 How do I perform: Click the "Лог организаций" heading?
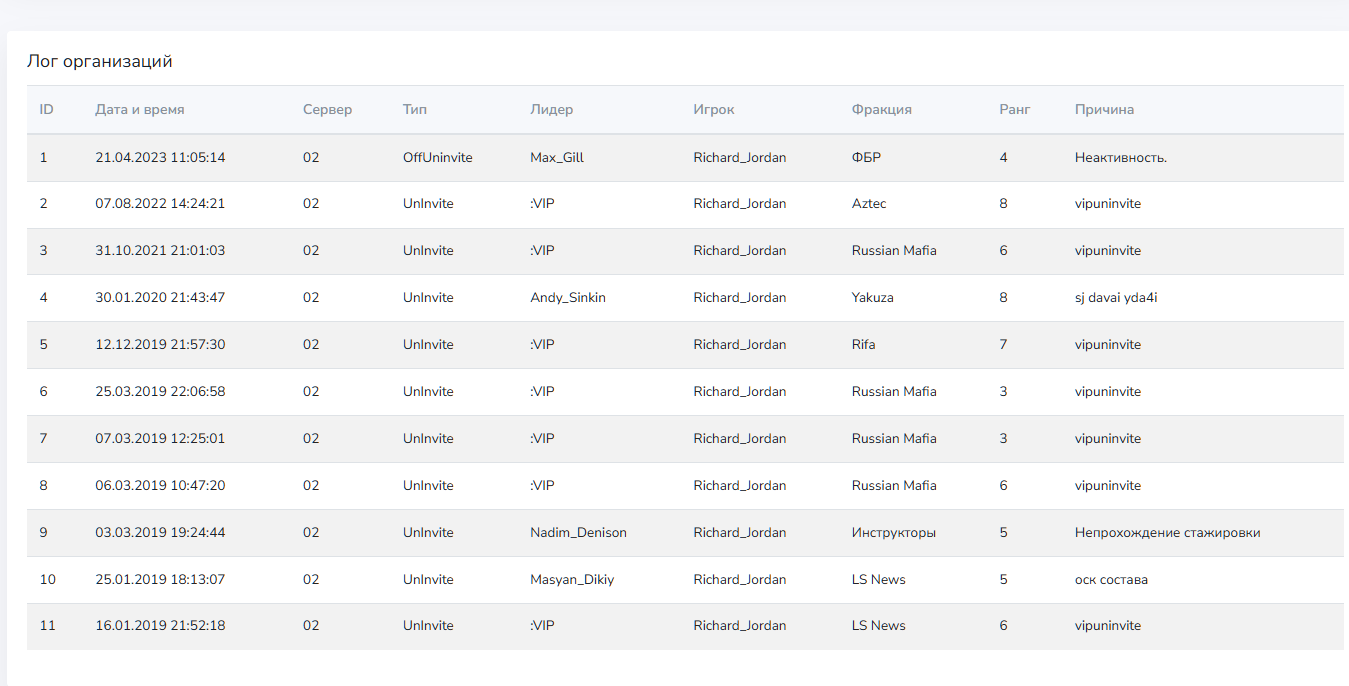click(99, 62)
